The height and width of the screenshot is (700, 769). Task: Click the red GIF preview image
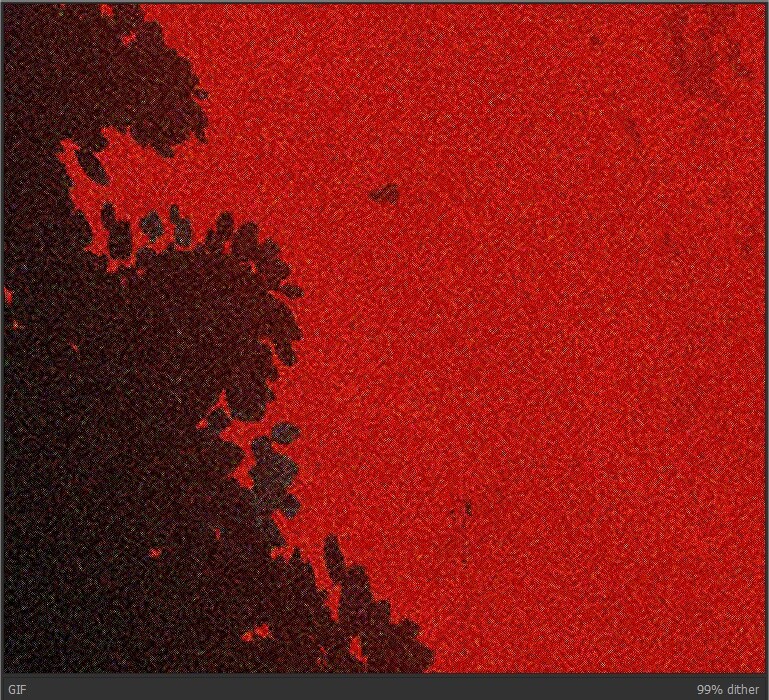(384, 338)
